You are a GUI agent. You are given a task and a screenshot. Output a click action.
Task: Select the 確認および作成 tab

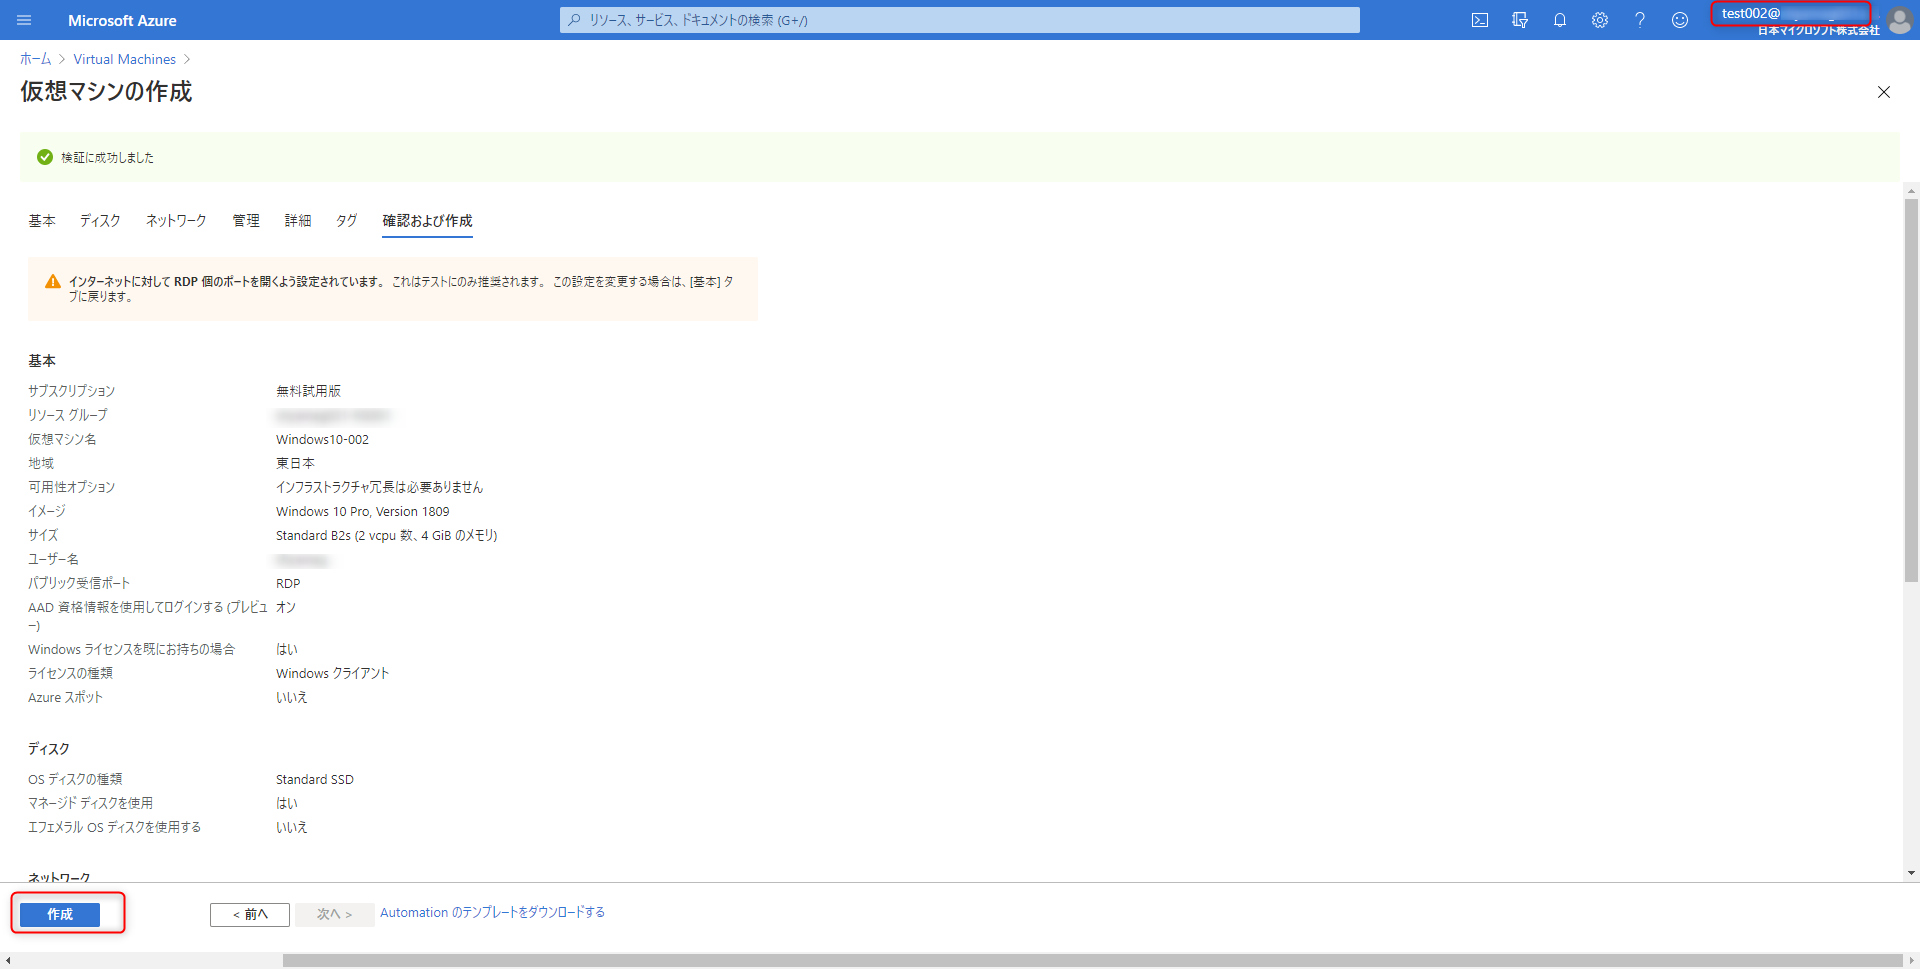427,221
